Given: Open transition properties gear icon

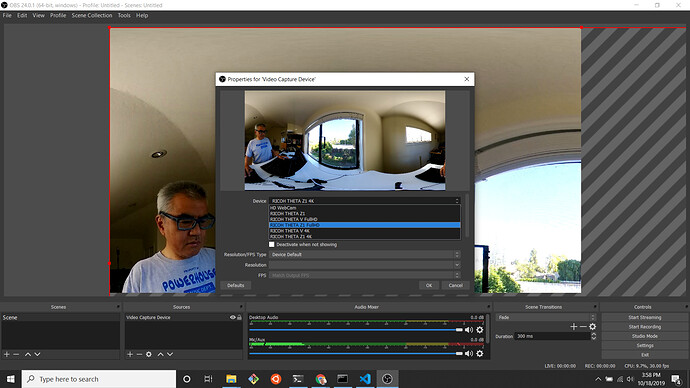Looking at the screenshot, I should pyautogui.click(x=592, y=326).
